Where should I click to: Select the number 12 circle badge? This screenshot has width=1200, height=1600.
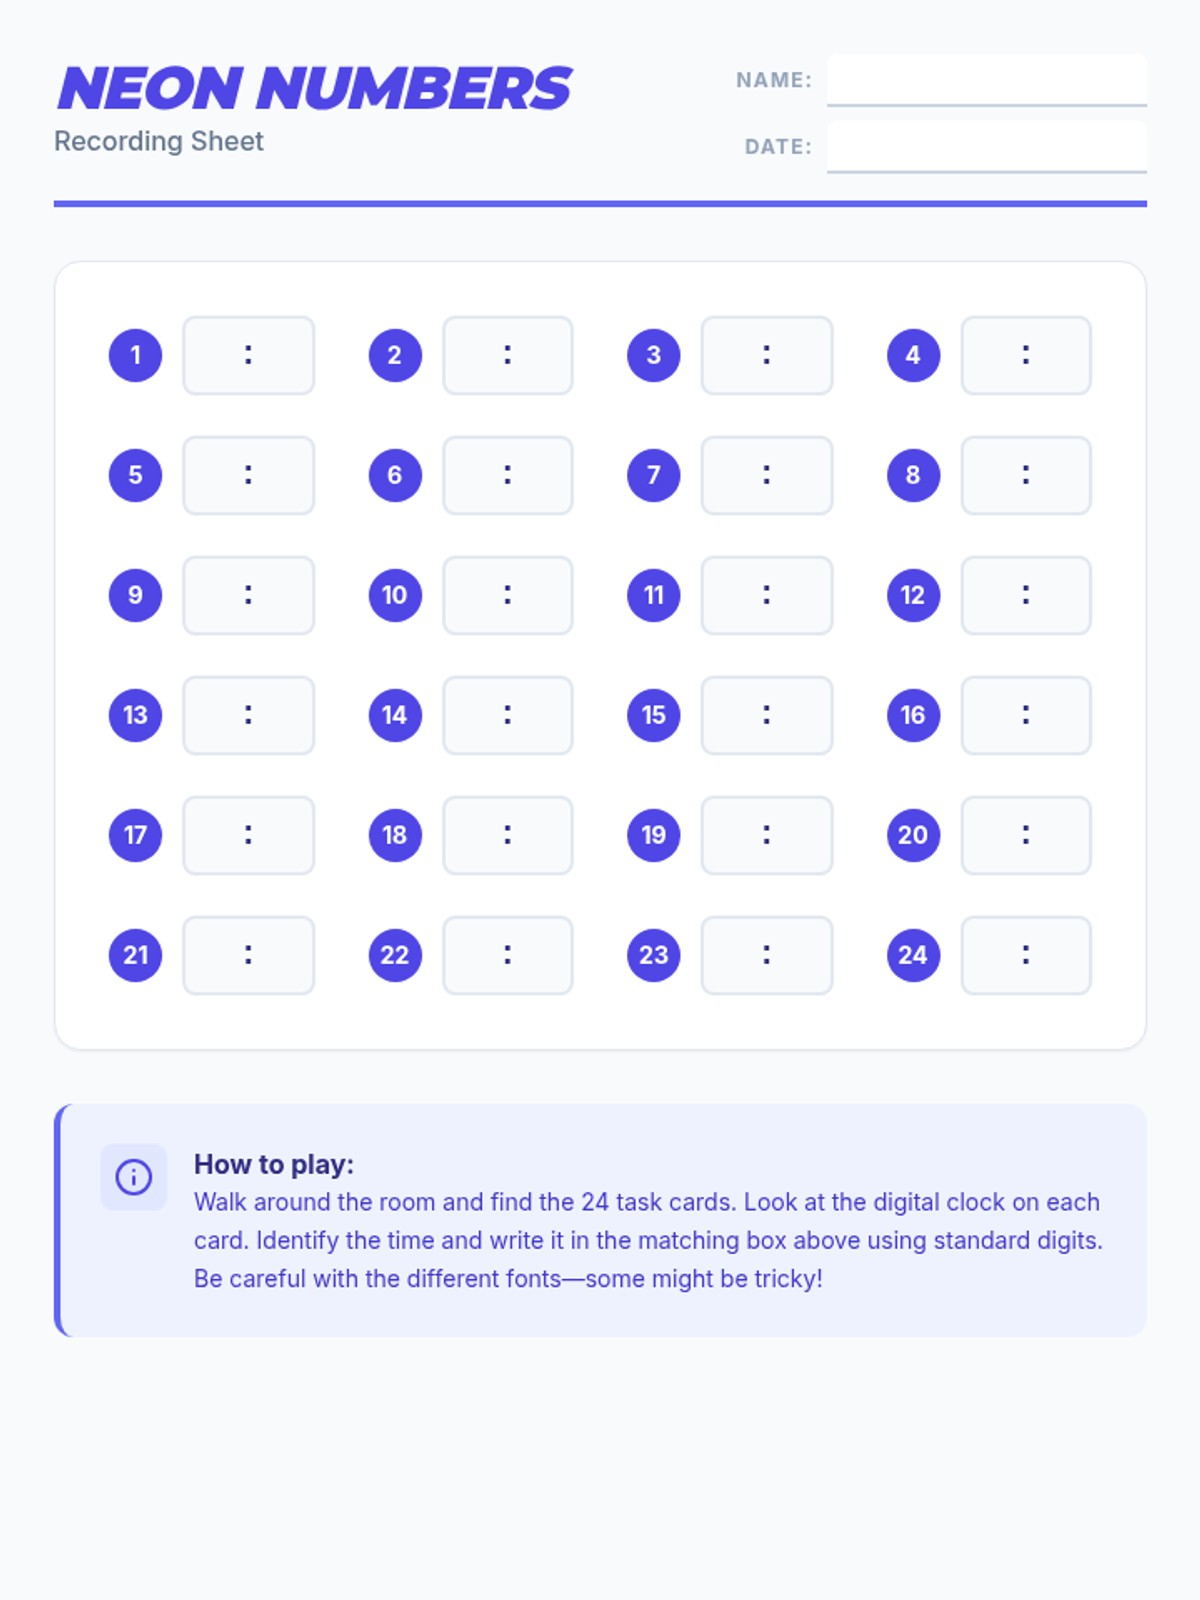click(x=913, y=595)
